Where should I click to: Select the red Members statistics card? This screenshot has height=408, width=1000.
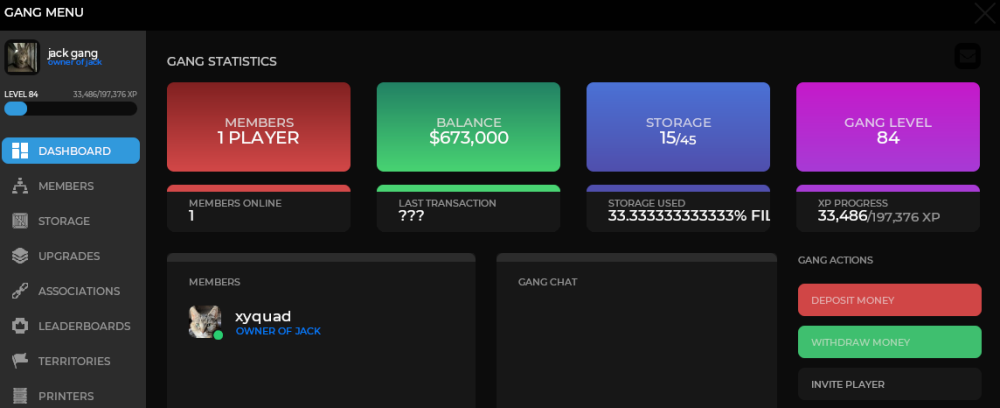coord(259,128)
